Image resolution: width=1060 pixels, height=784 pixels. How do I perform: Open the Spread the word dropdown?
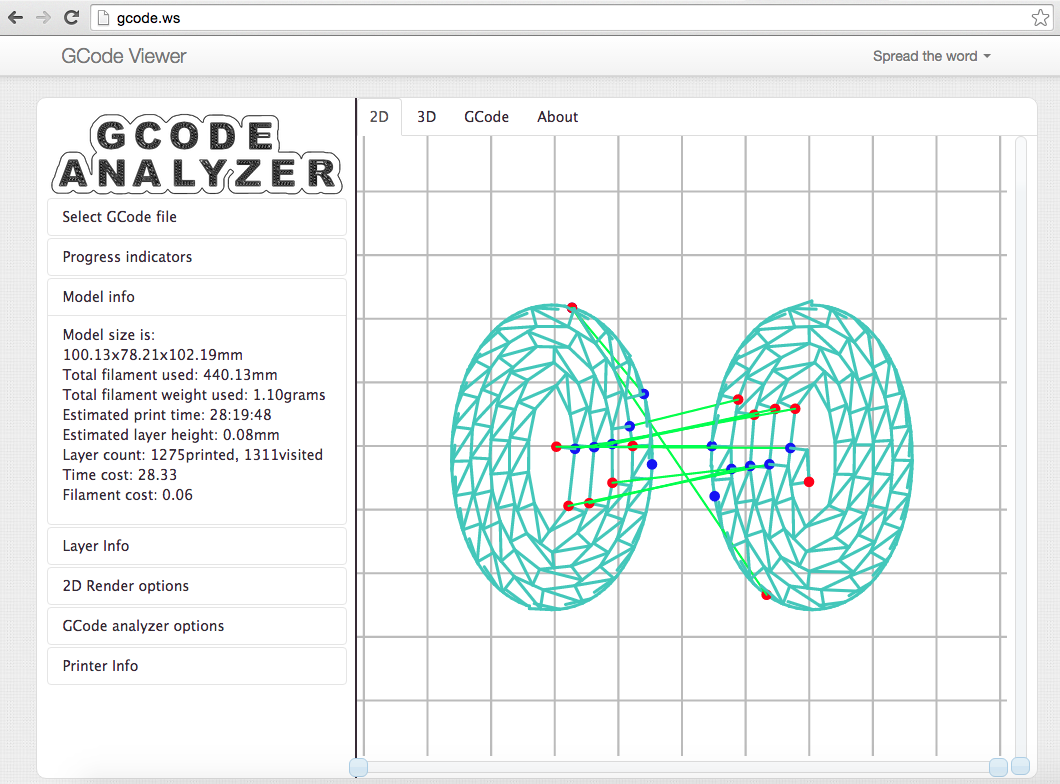point(931,56)
